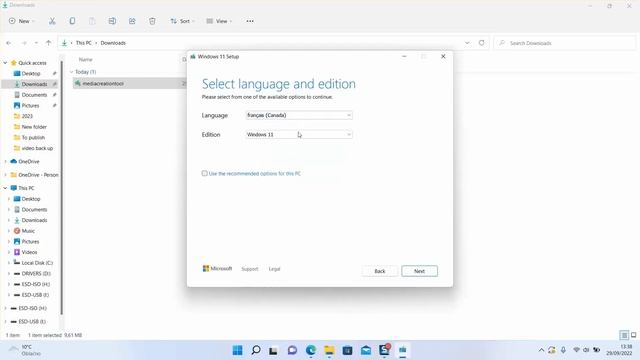Open the Legal link in Setup
The image size is (640, 360).
(274, 269)
